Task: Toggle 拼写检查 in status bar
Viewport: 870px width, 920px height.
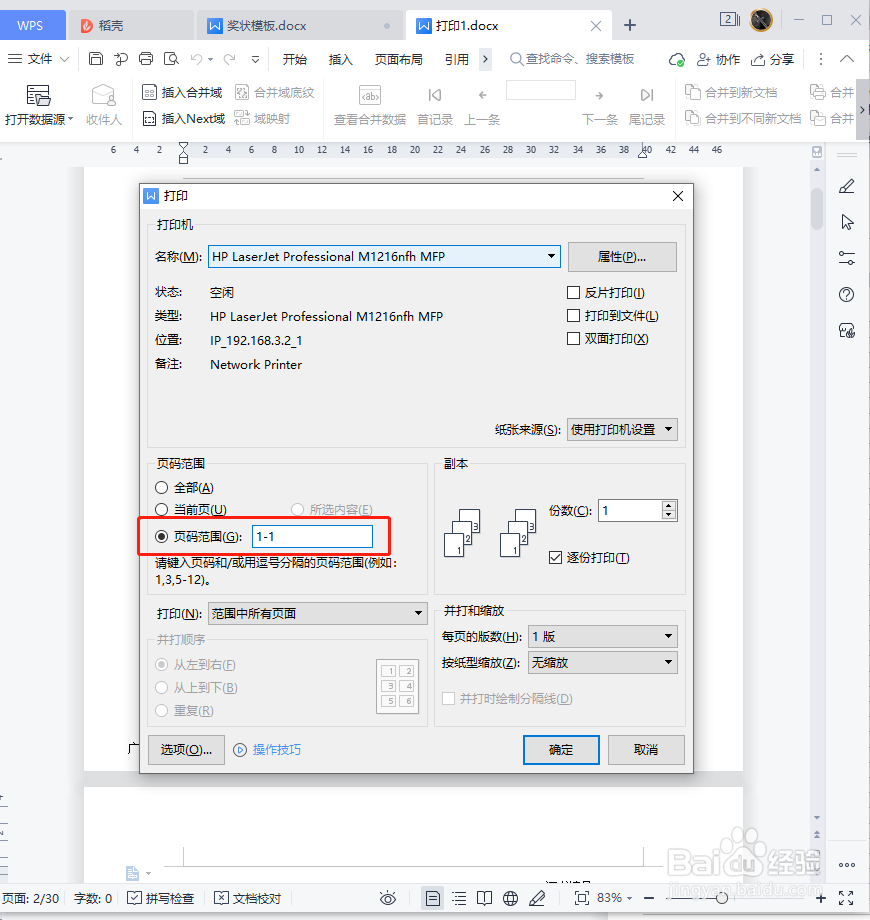Action: point(161,898)
